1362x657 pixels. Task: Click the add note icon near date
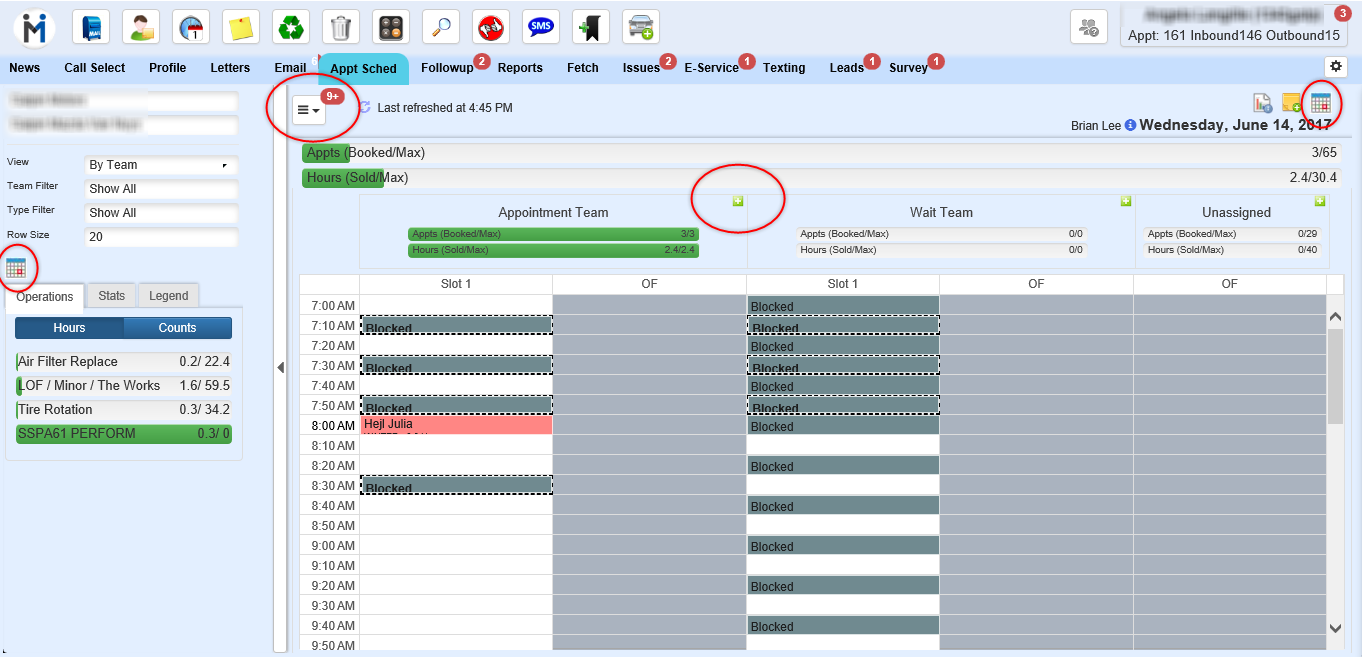(1291, 102)
